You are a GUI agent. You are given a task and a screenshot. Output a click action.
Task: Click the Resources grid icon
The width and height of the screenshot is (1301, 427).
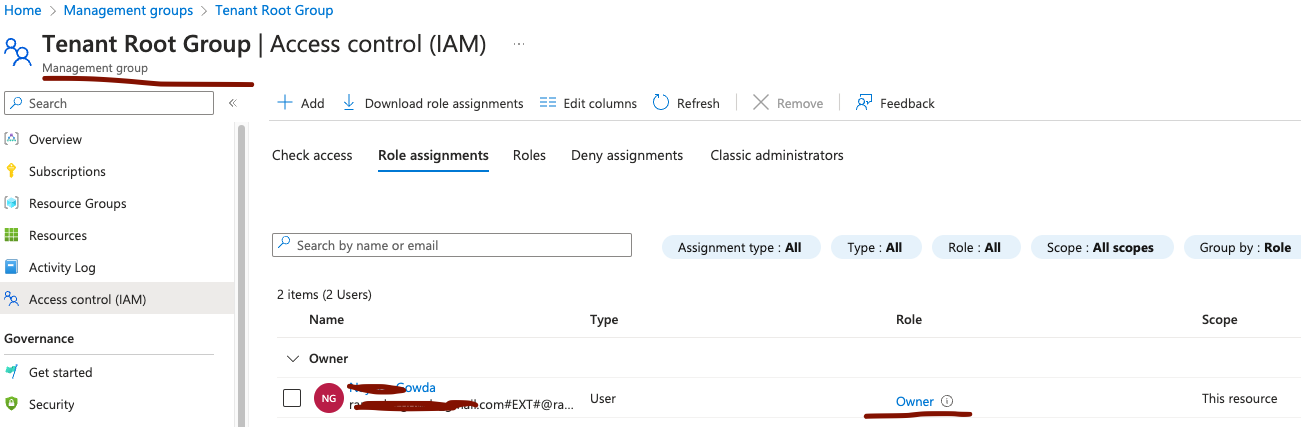coord(12,235)
